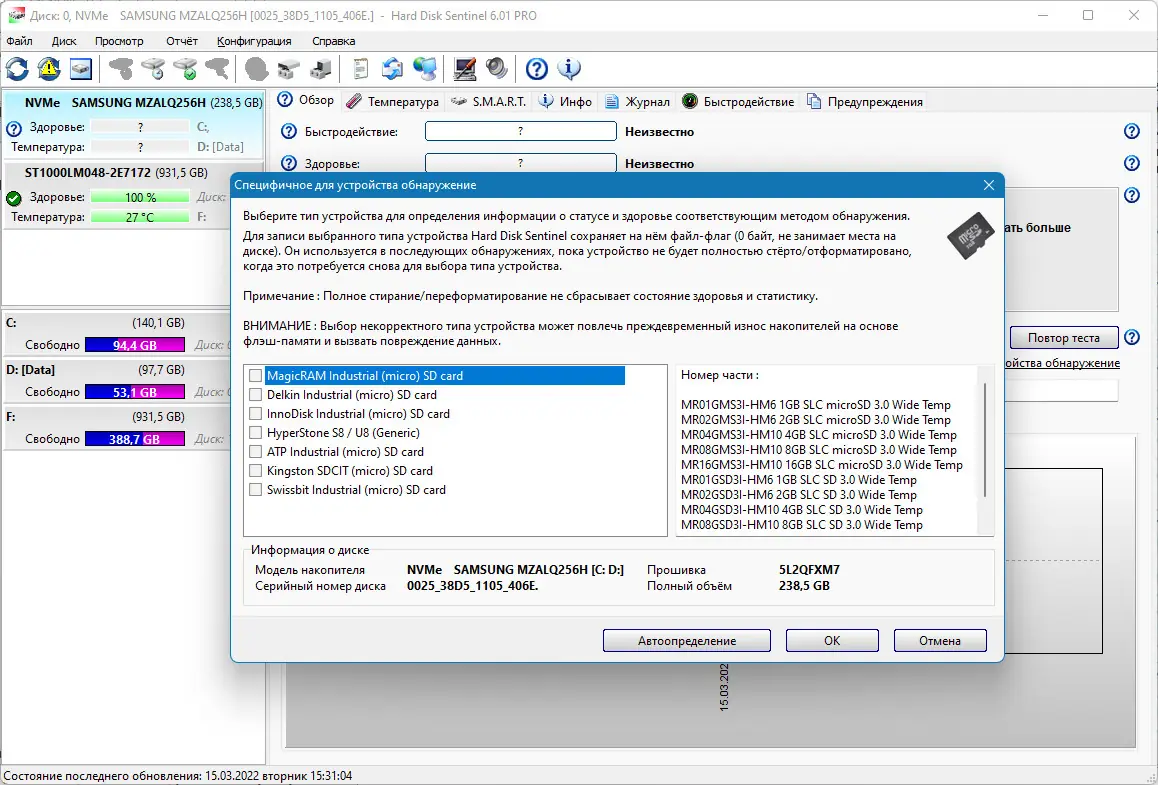Click the text report document icon

pos(360,69)
